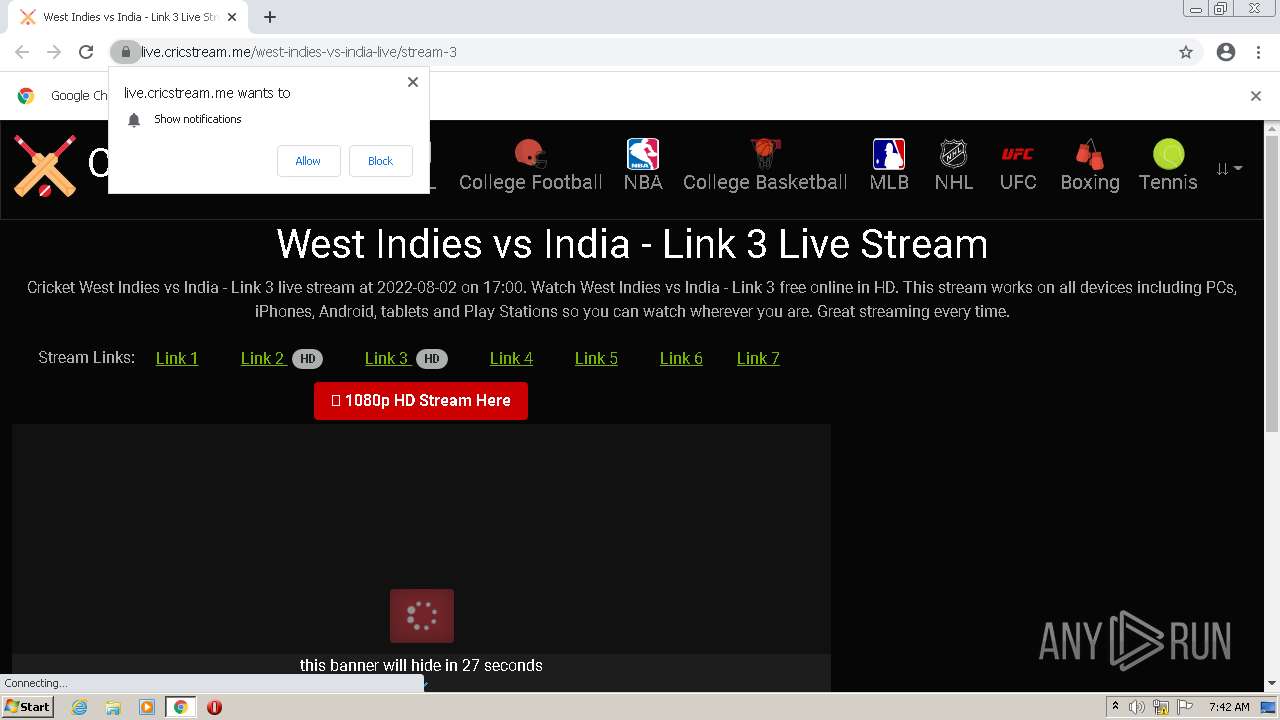1280x720 pixels.
Task: Open the volume speaker tray icon
Action: pos(1137,707)
